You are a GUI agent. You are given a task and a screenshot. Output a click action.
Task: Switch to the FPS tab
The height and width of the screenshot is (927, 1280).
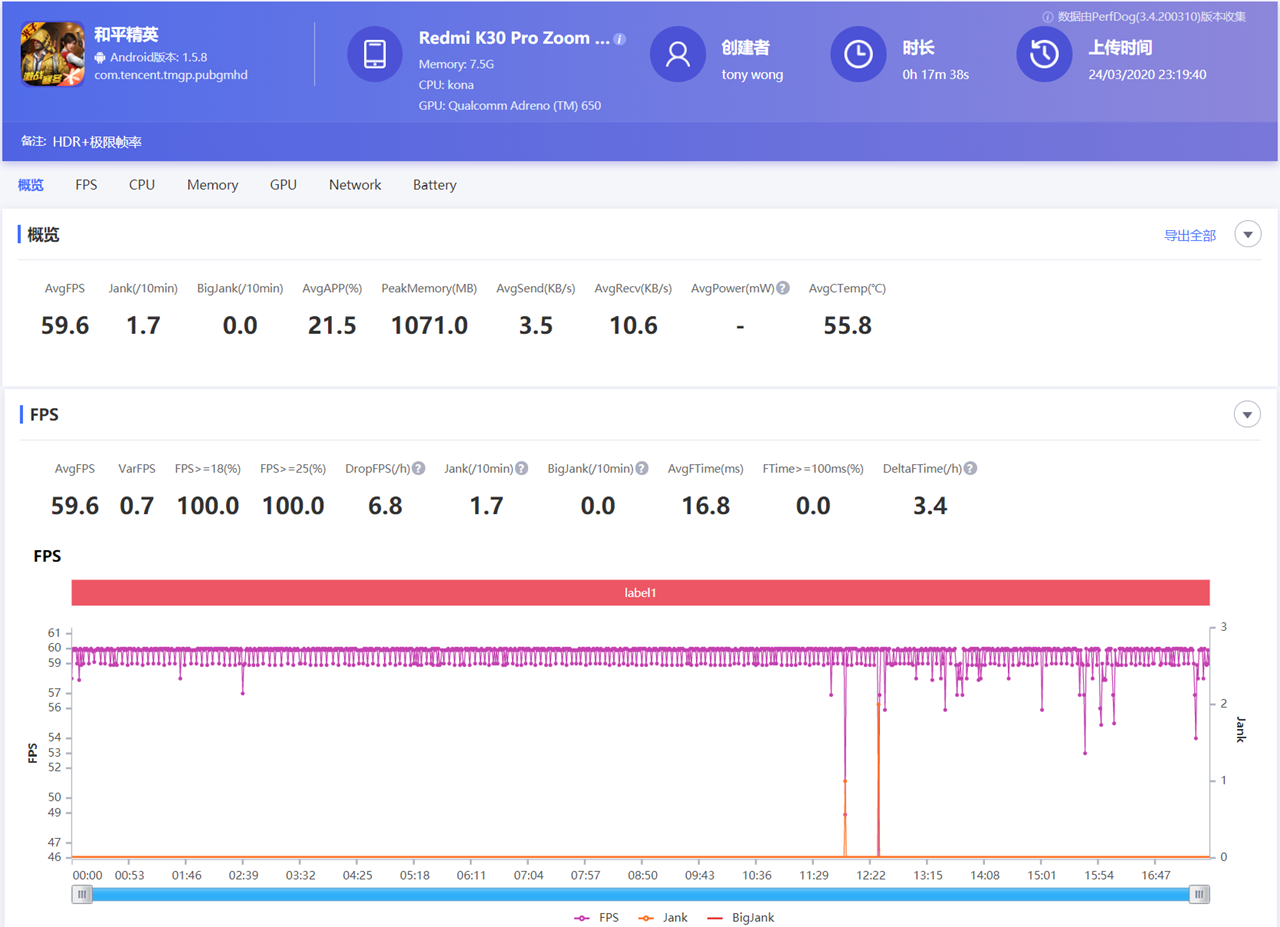(86, 185)
